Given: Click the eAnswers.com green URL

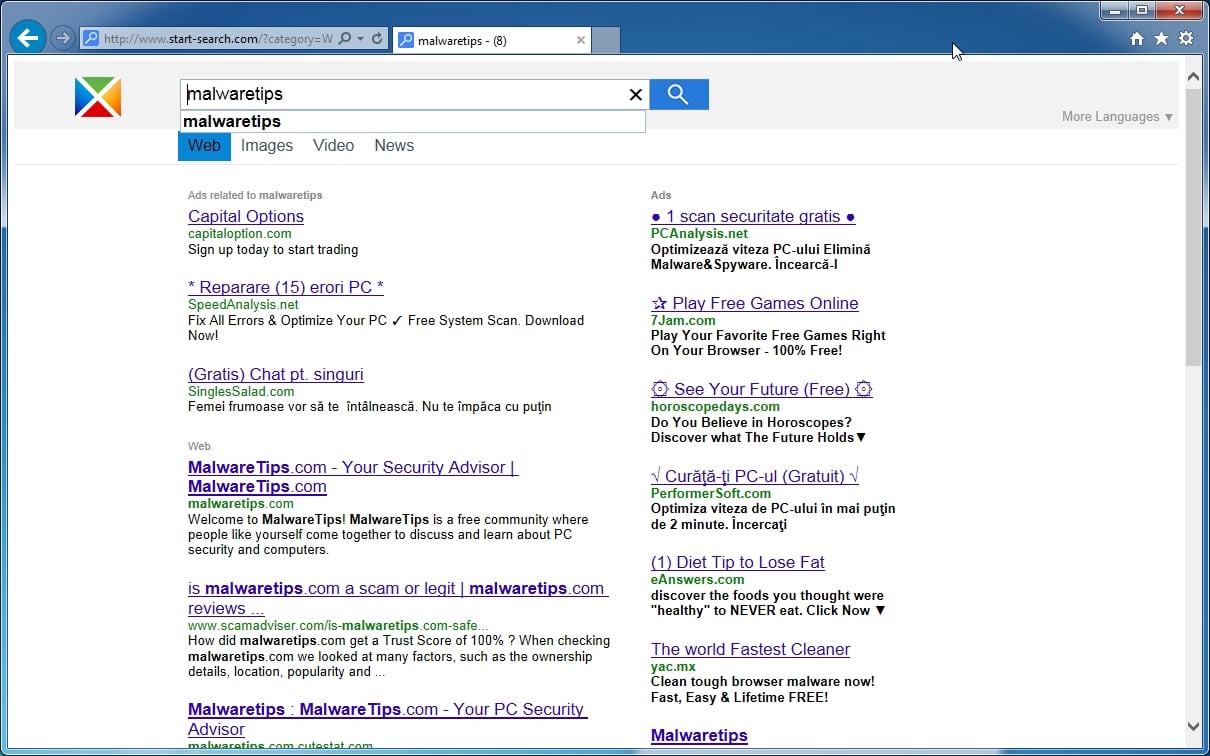Looking at the screenshot, I should pyautogui.click(x=698, y=579).
